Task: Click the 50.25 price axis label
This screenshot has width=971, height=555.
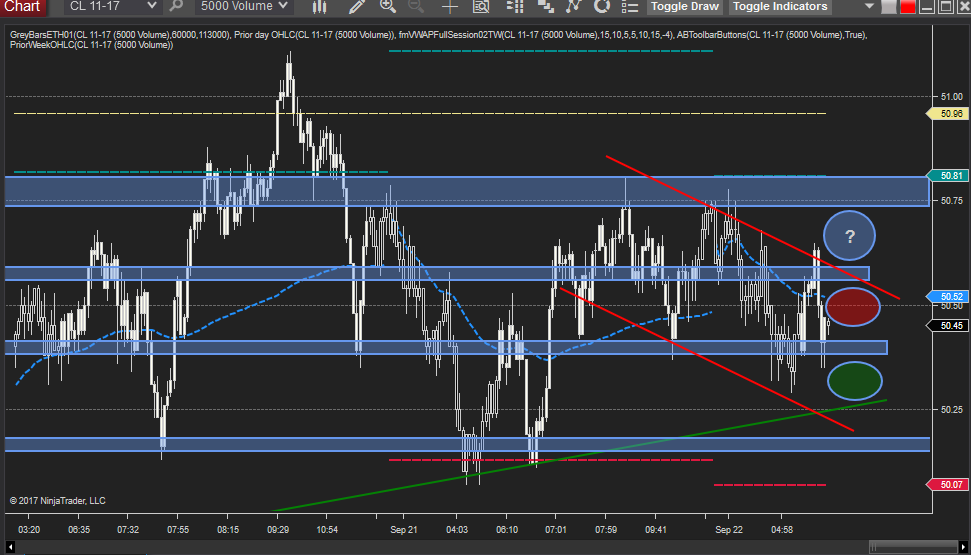Action: pyautogui.click(x=951, y=409)
